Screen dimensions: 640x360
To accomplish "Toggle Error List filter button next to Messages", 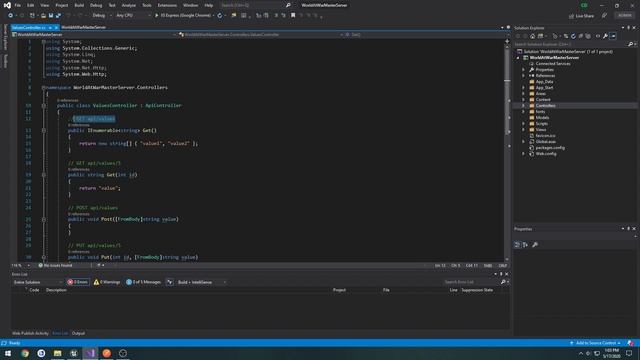I will (x=170, y=282).
